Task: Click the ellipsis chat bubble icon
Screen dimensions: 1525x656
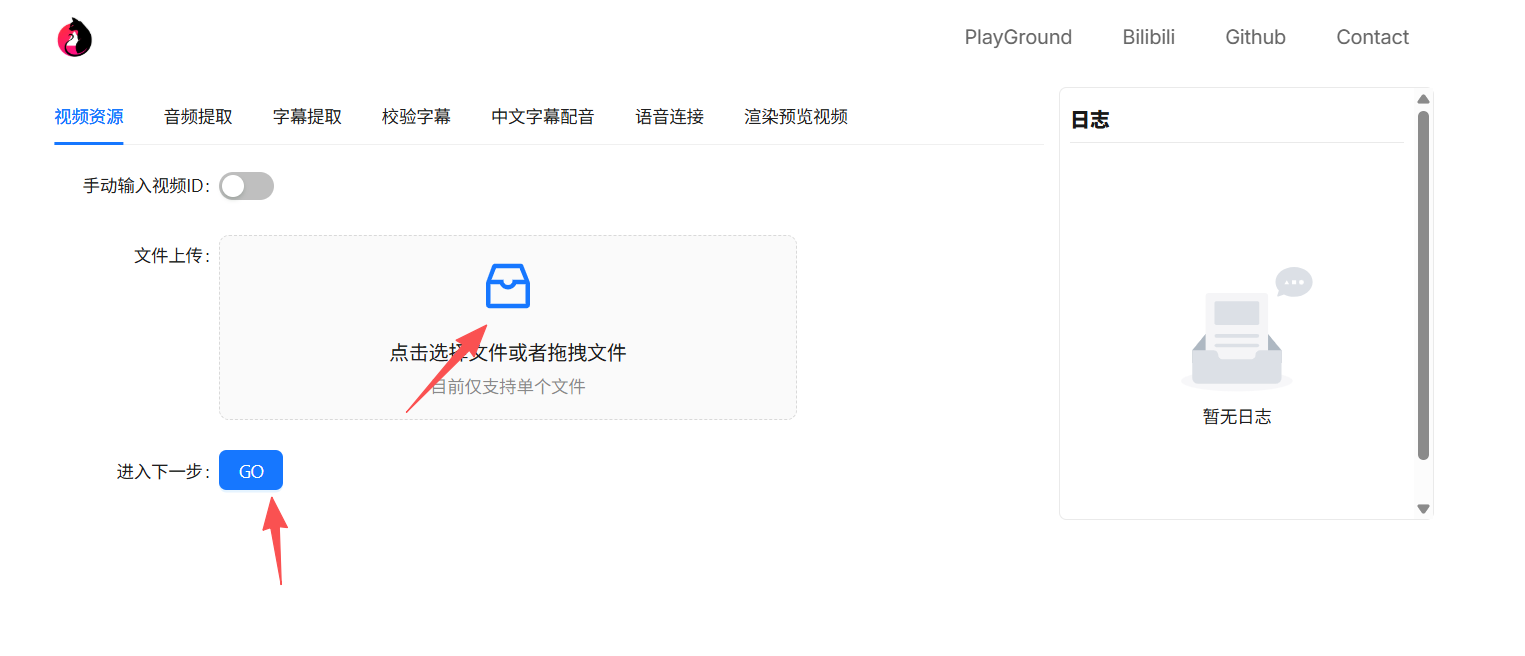Action: click(x=1293, y=281)
